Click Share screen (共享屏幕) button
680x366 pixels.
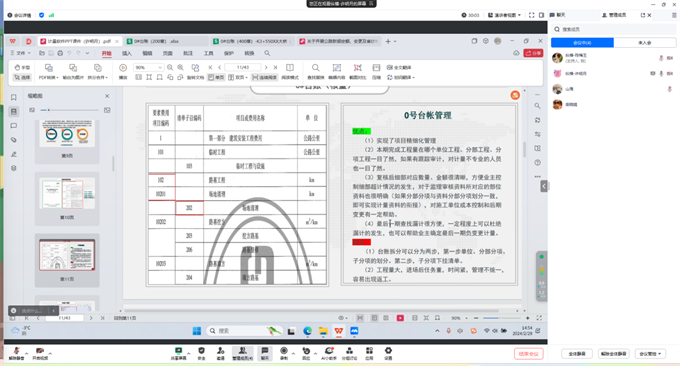178,353
